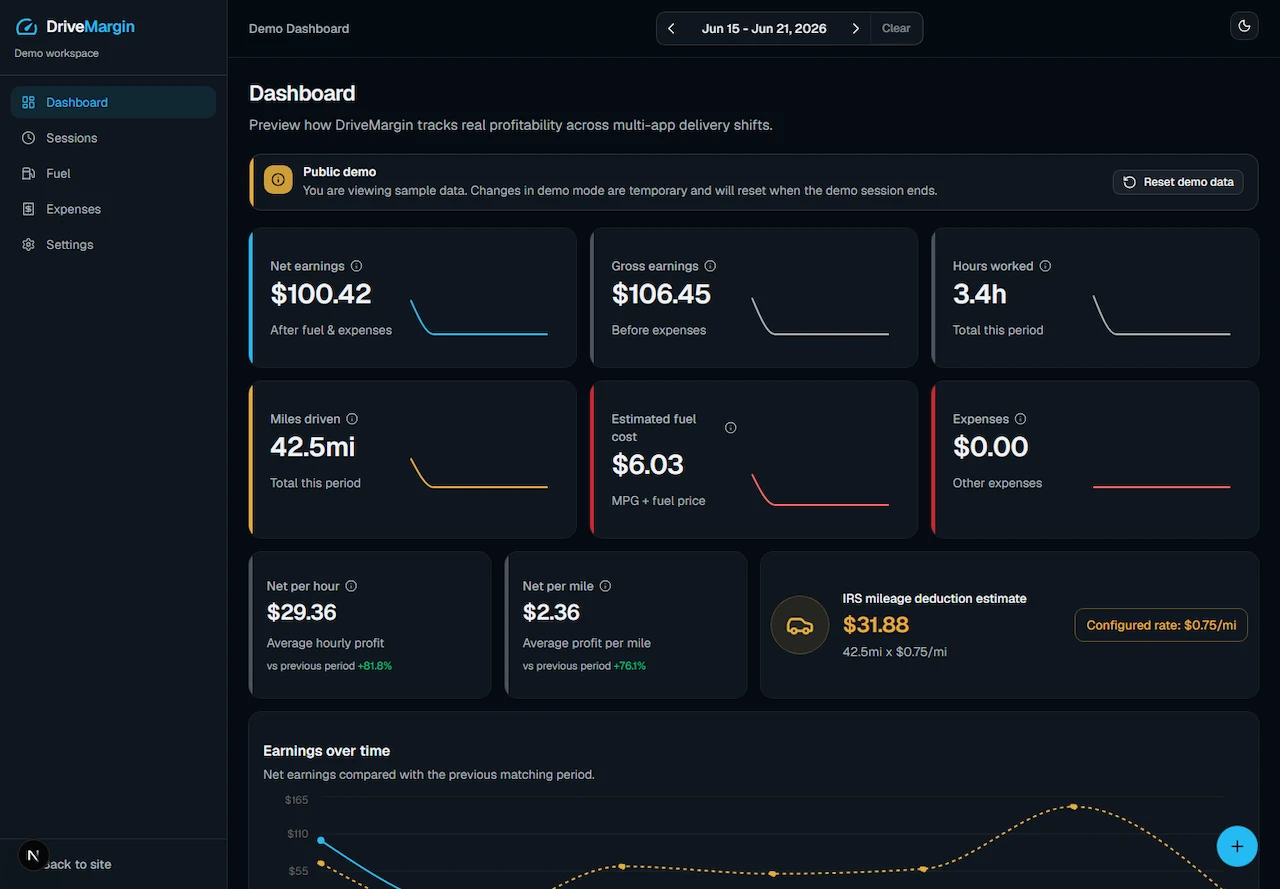Click the Demo Dashboard breadcrumb text
Viewport: 1280px width, 889px height.
pyautogui.click(x=299, y=28)
